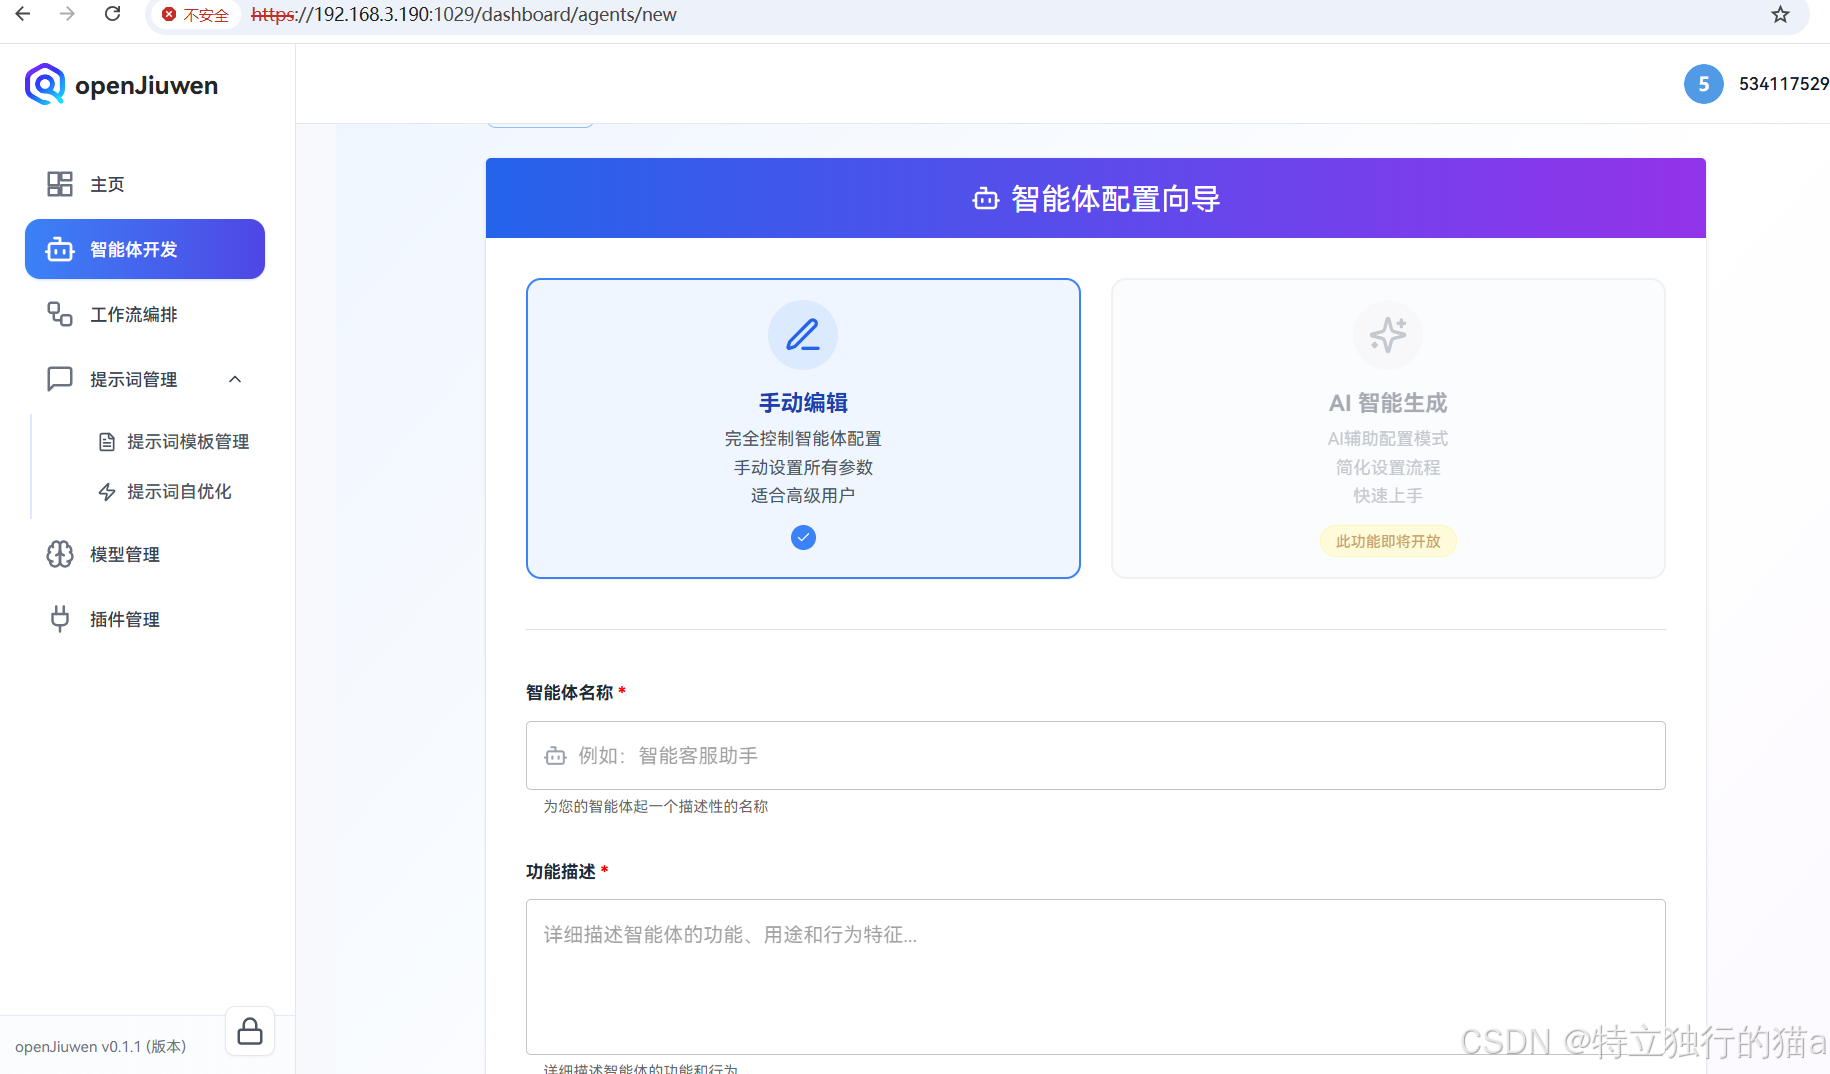This screenshot has width=1830, height=1074.
Task: Select the 手动编辑 configuration mode card
Action: click(802, 428)
